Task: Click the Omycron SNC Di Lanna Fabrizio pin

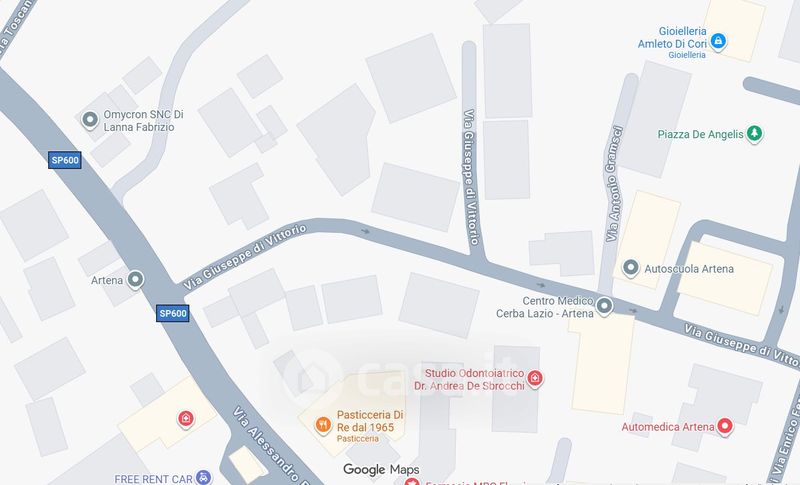Action: point(90,120)
